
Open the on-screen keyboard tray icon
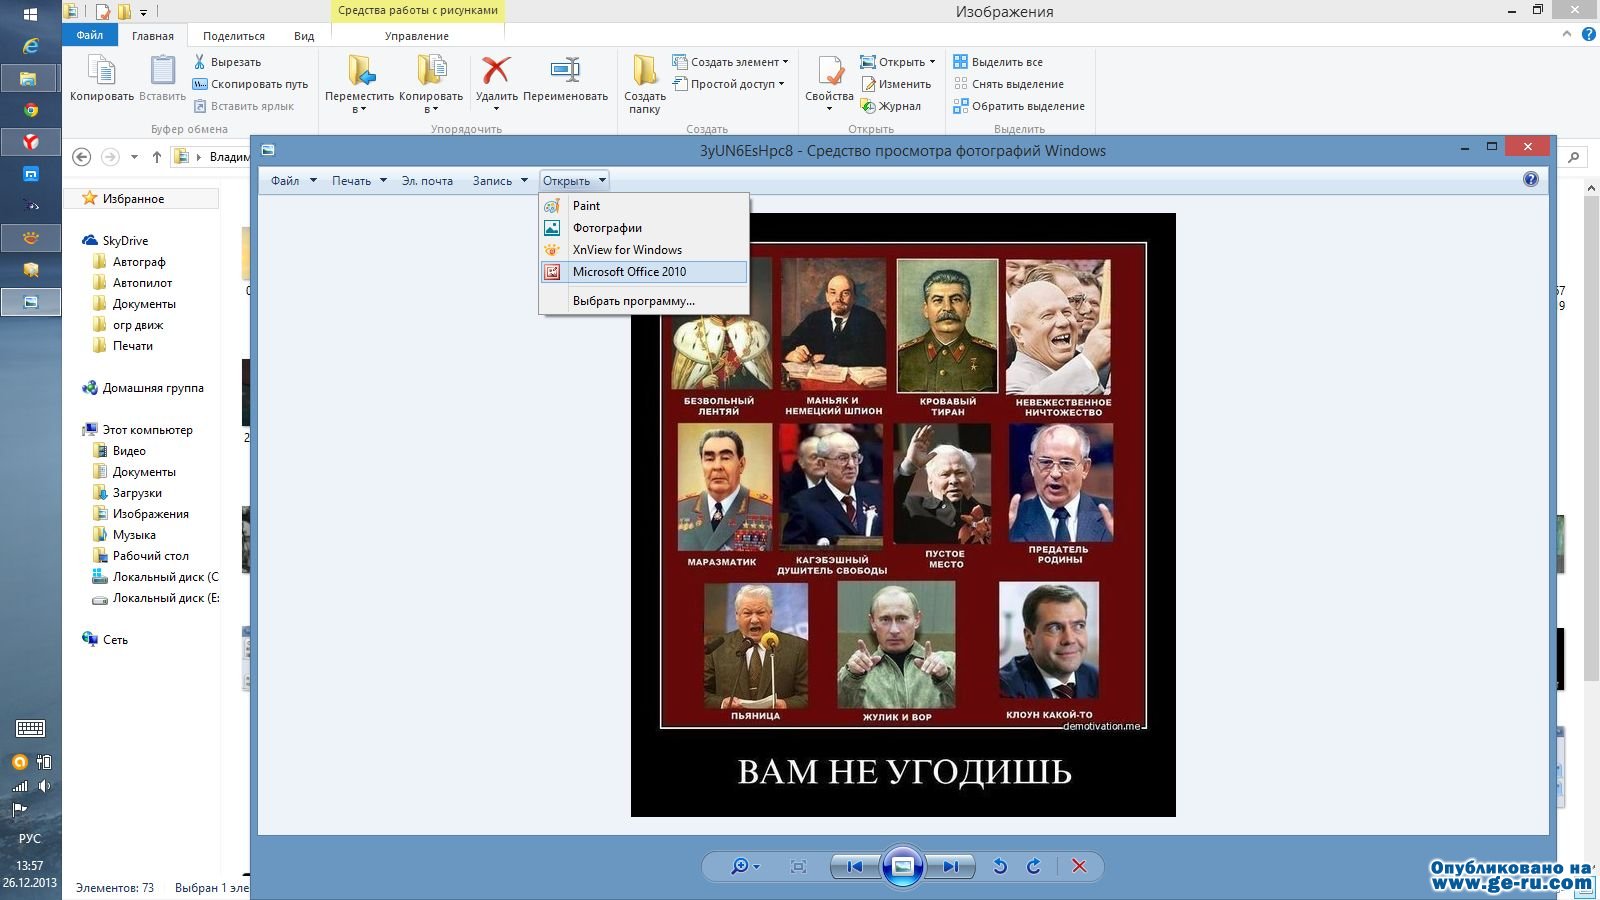point(30,728)
